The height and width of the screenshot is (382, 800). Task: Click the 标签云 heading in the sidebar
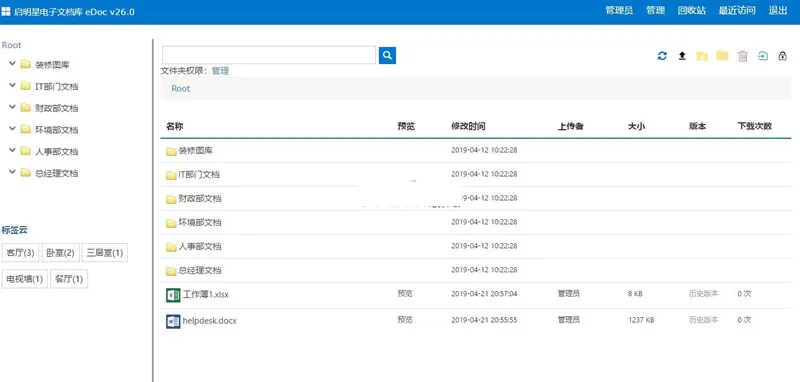pyautogui.click(x=14, y=230)
